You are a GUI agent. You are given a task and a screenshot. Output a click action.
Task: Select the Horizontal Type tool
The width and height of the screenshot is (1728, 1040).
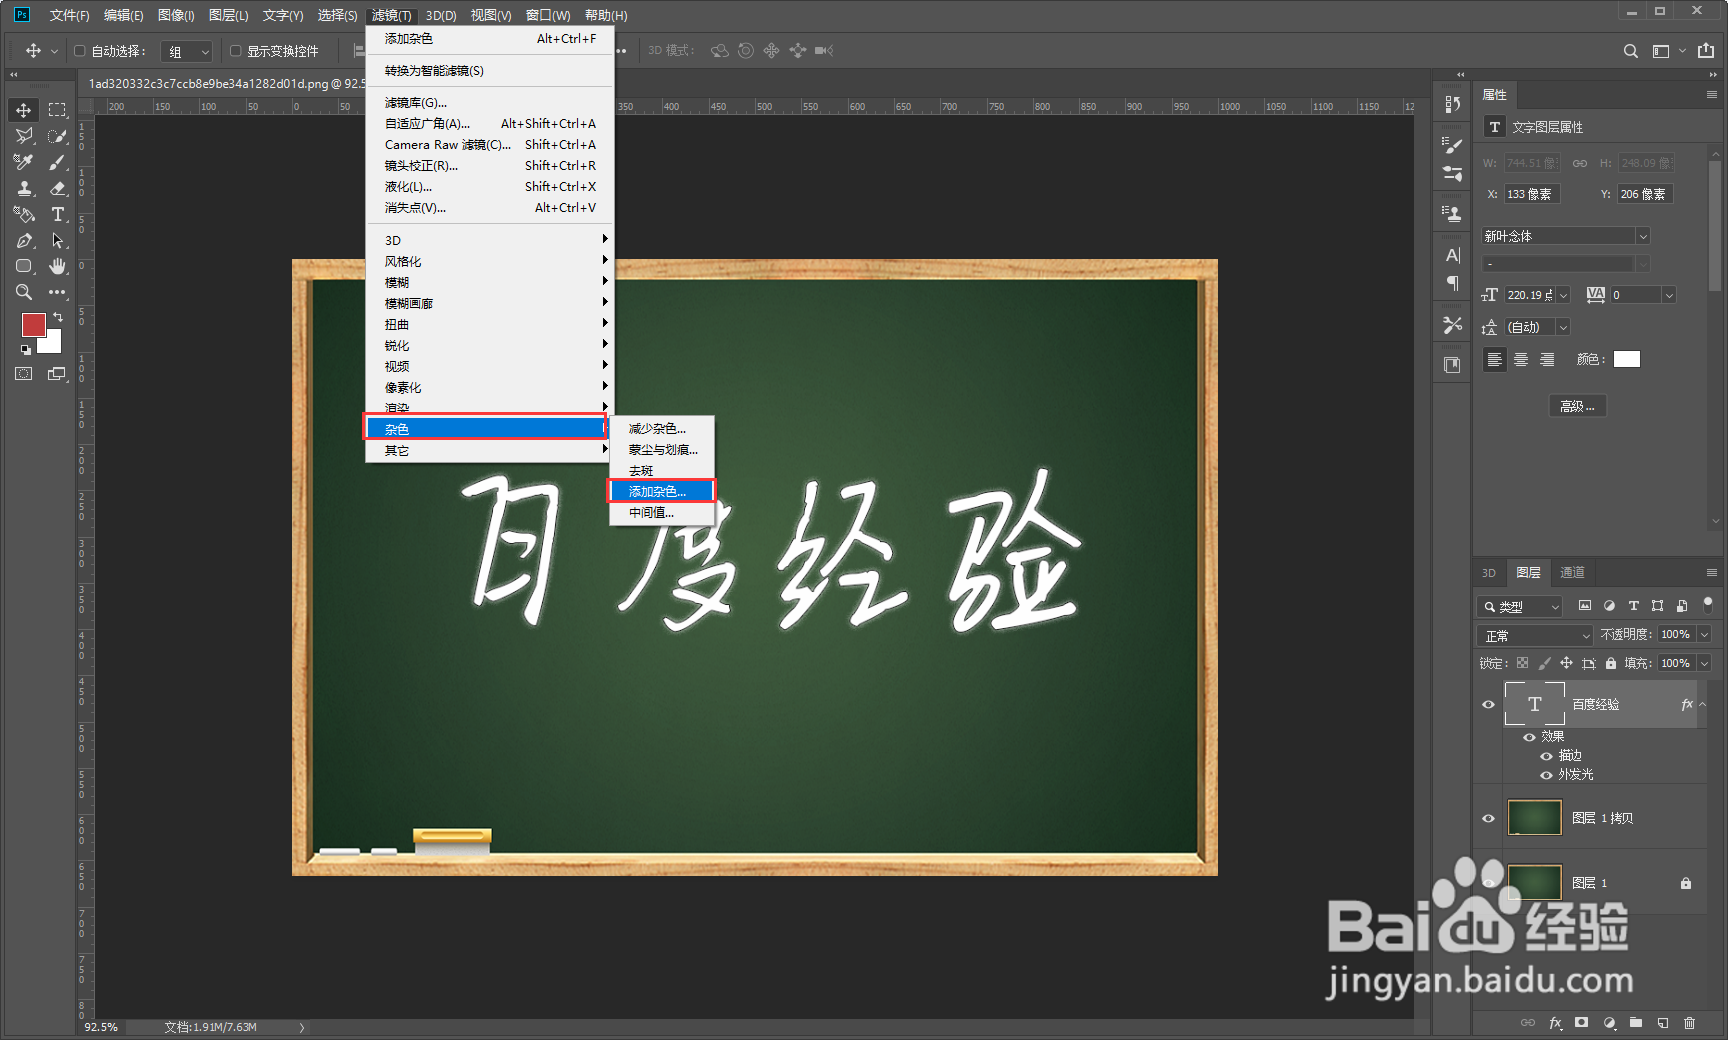point(58,214)
